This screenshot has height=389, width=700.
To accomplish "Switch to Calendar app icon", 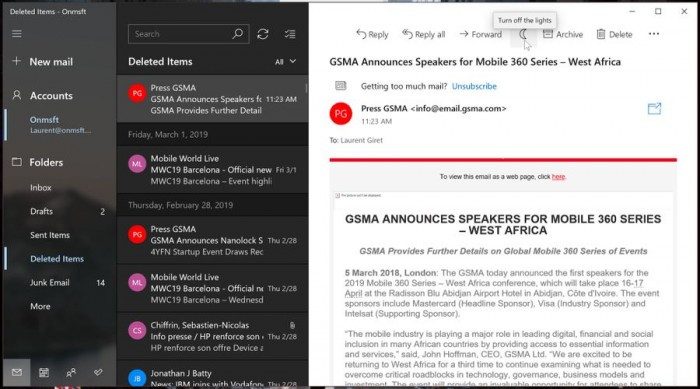I will (x=44, y=372).
